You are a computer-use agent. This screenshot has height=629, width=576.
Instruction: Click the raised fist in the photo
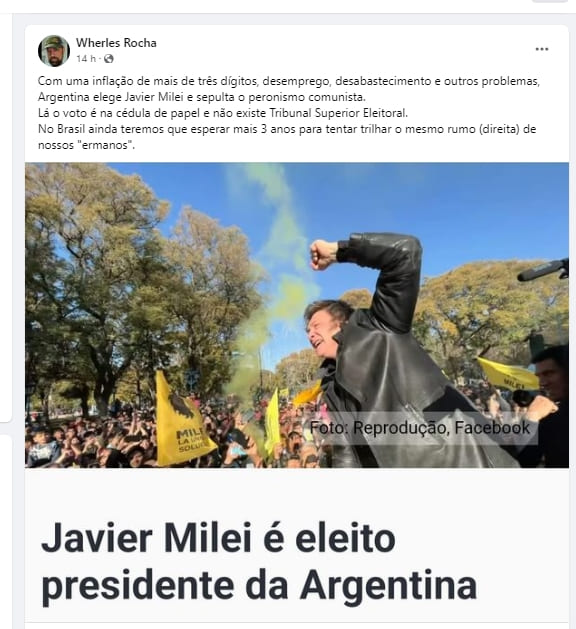click(x=324, y=254)
